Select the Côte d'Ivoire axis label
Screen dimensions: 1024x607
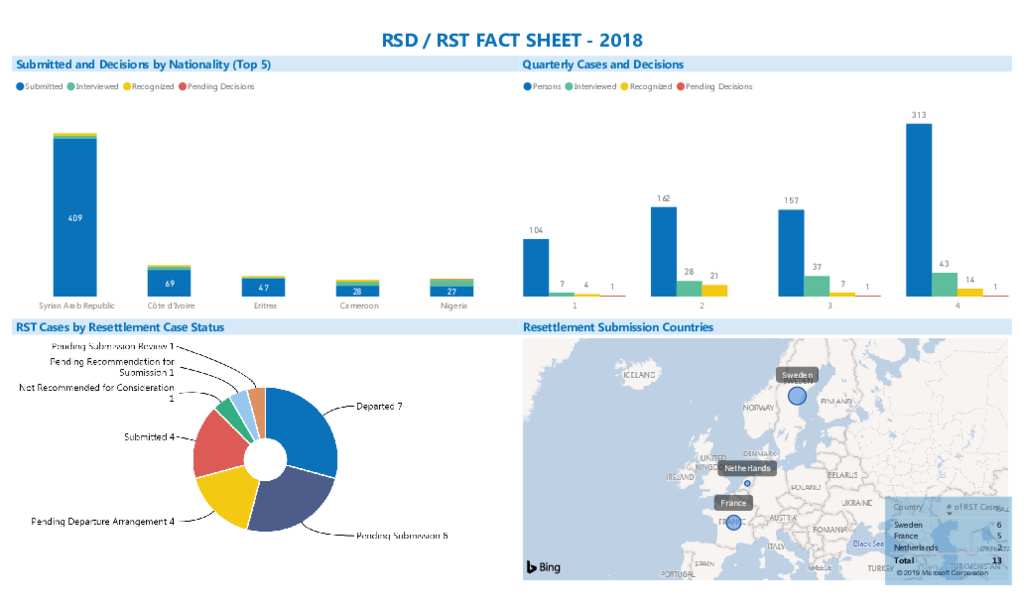[171, 305]
